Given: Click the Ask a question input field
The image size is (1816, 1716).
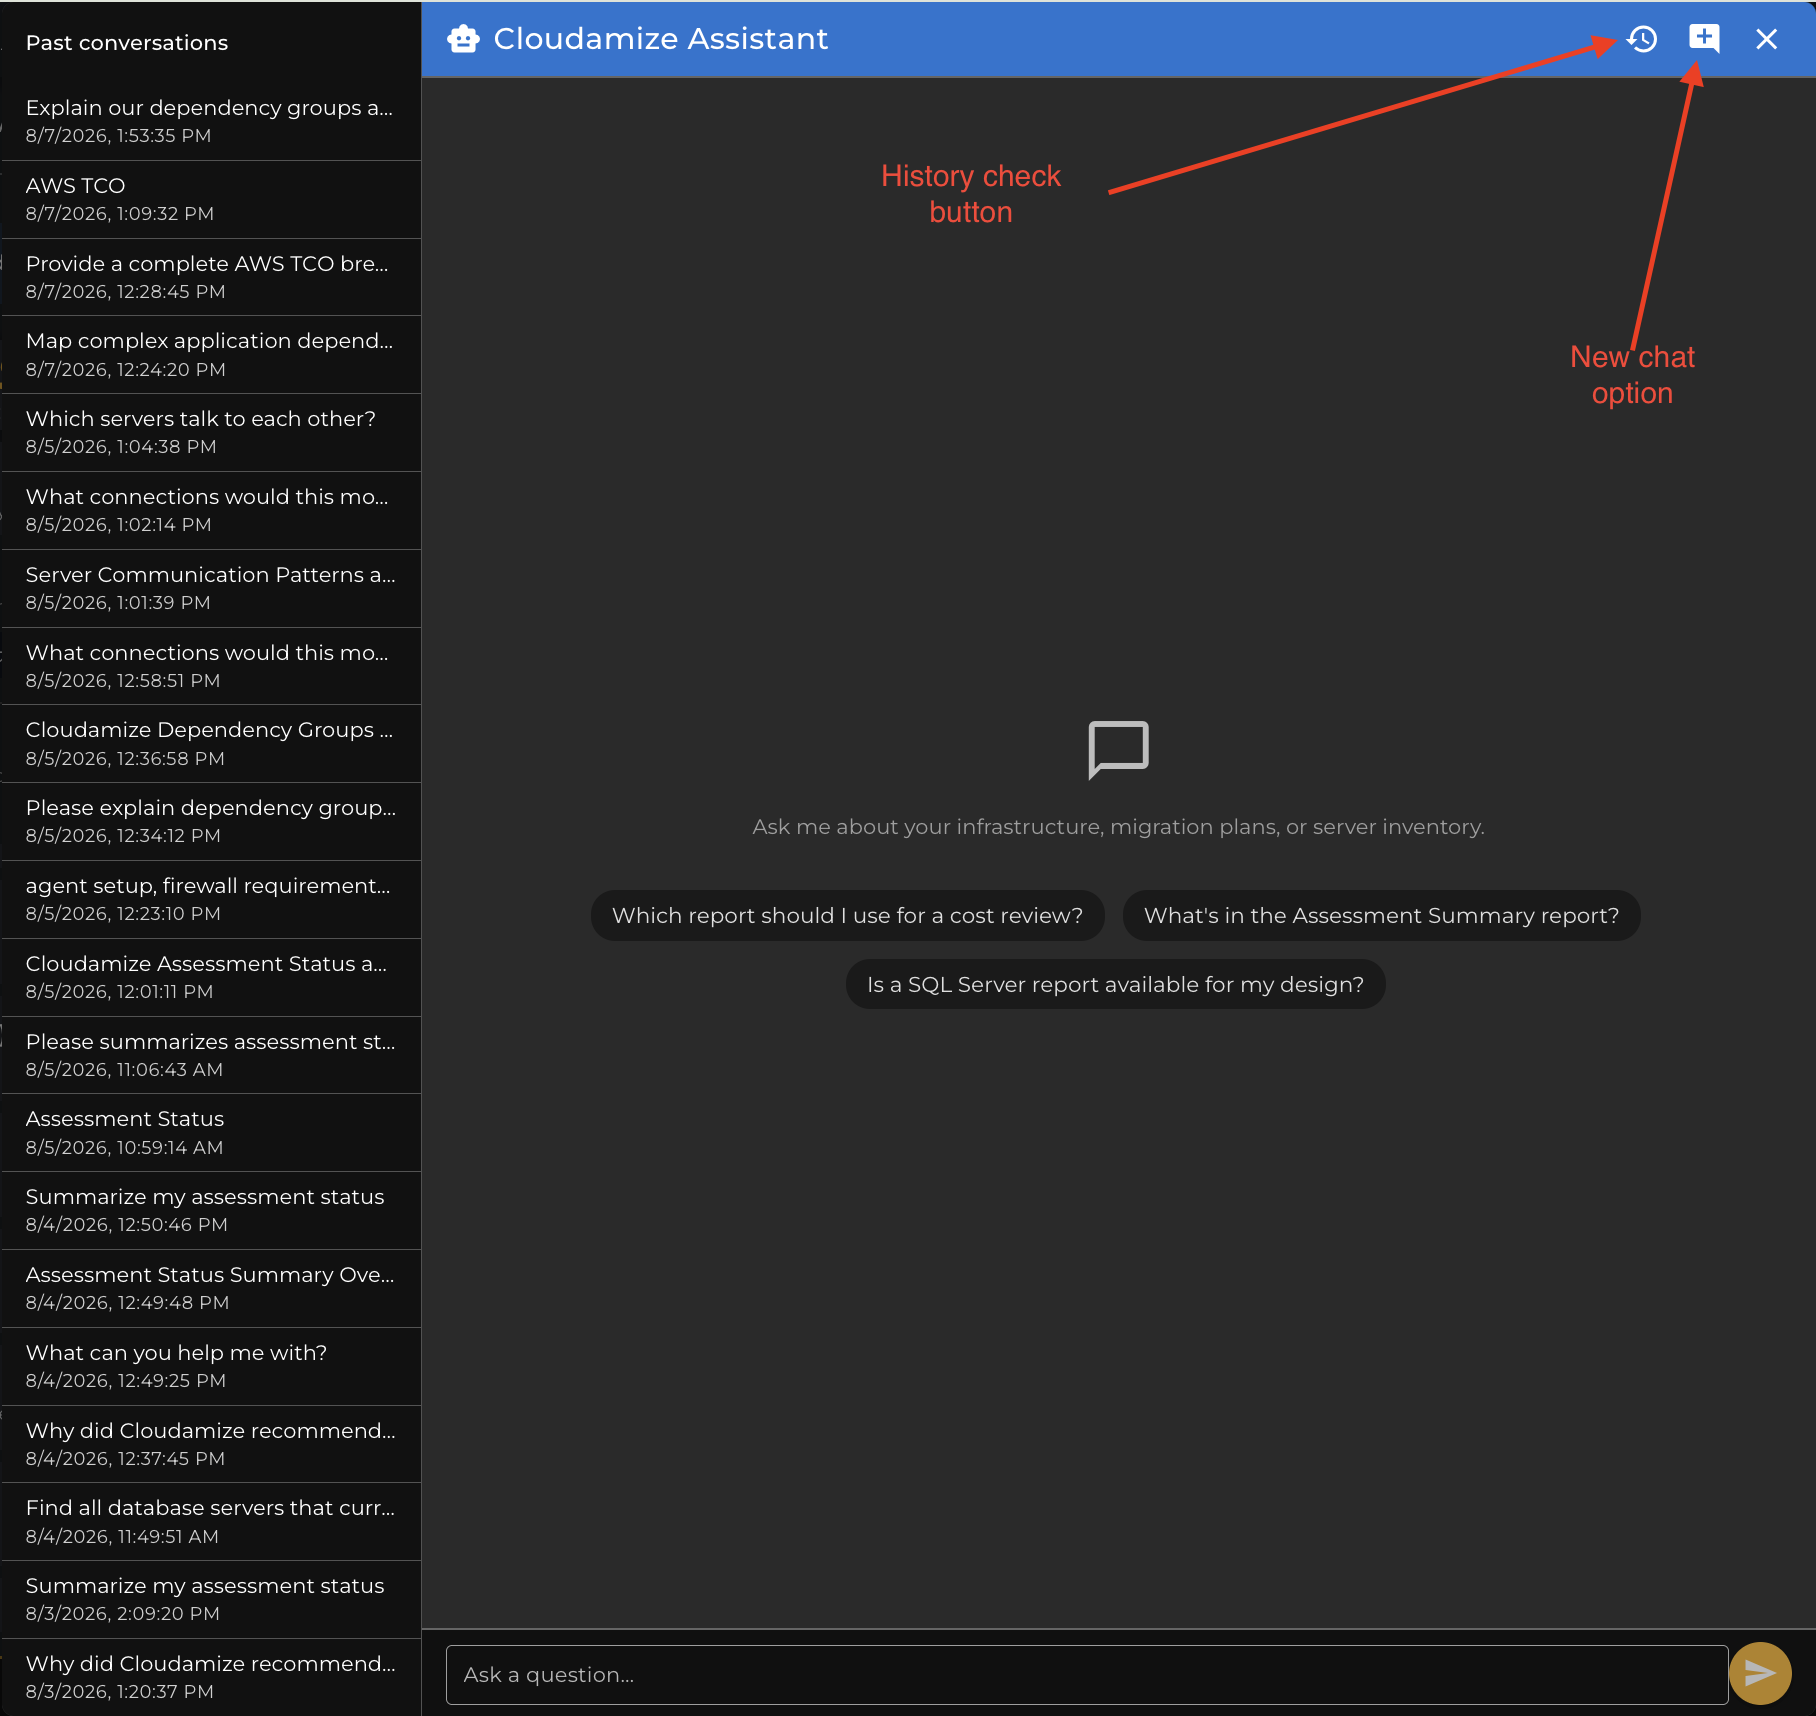Looking at the screenshot, I should [x=1087, y=1674].
